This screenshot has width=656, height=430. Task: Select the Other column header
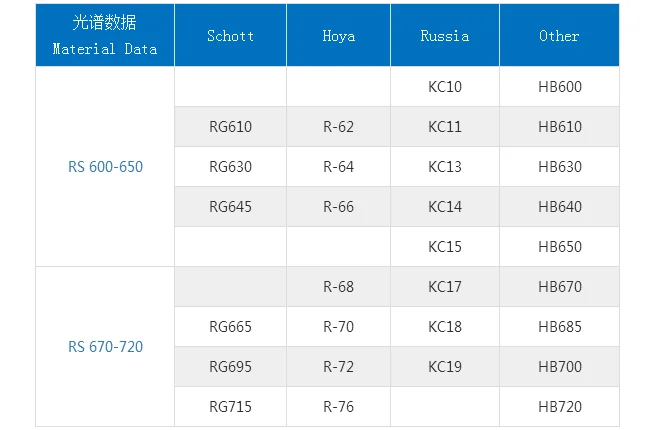559,36
